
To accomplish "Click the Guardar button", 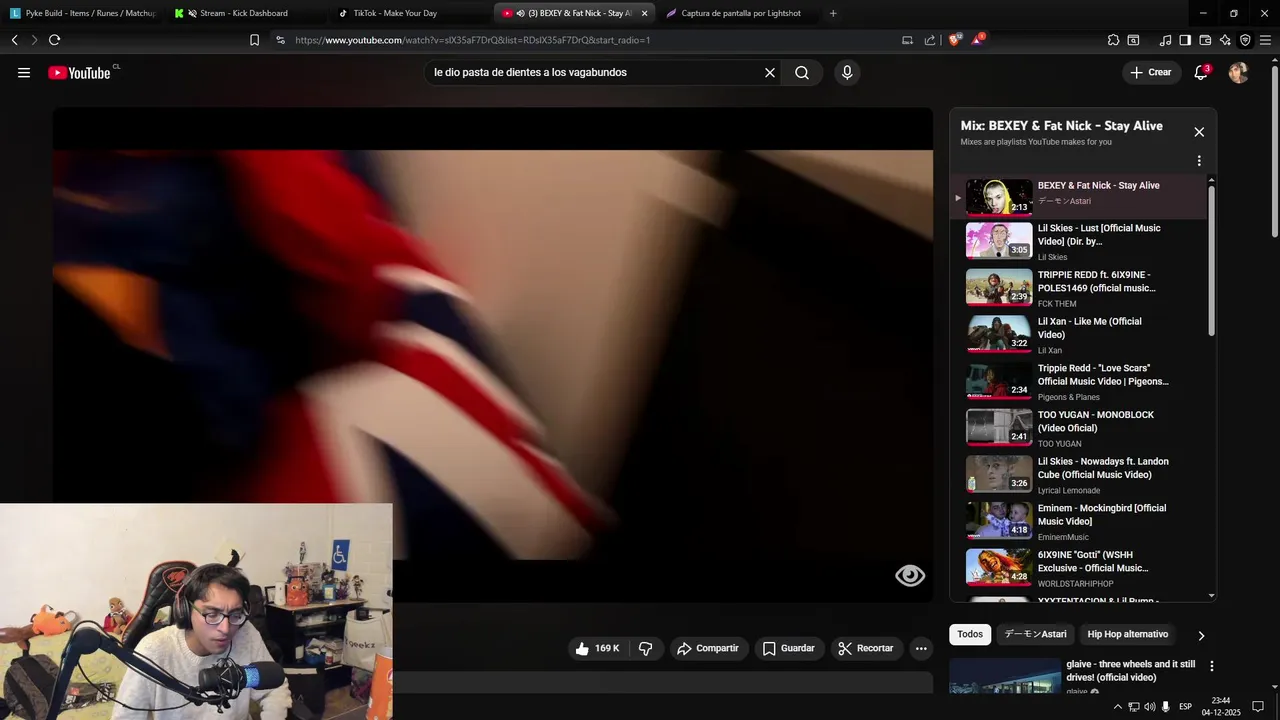I will point(789,648).
